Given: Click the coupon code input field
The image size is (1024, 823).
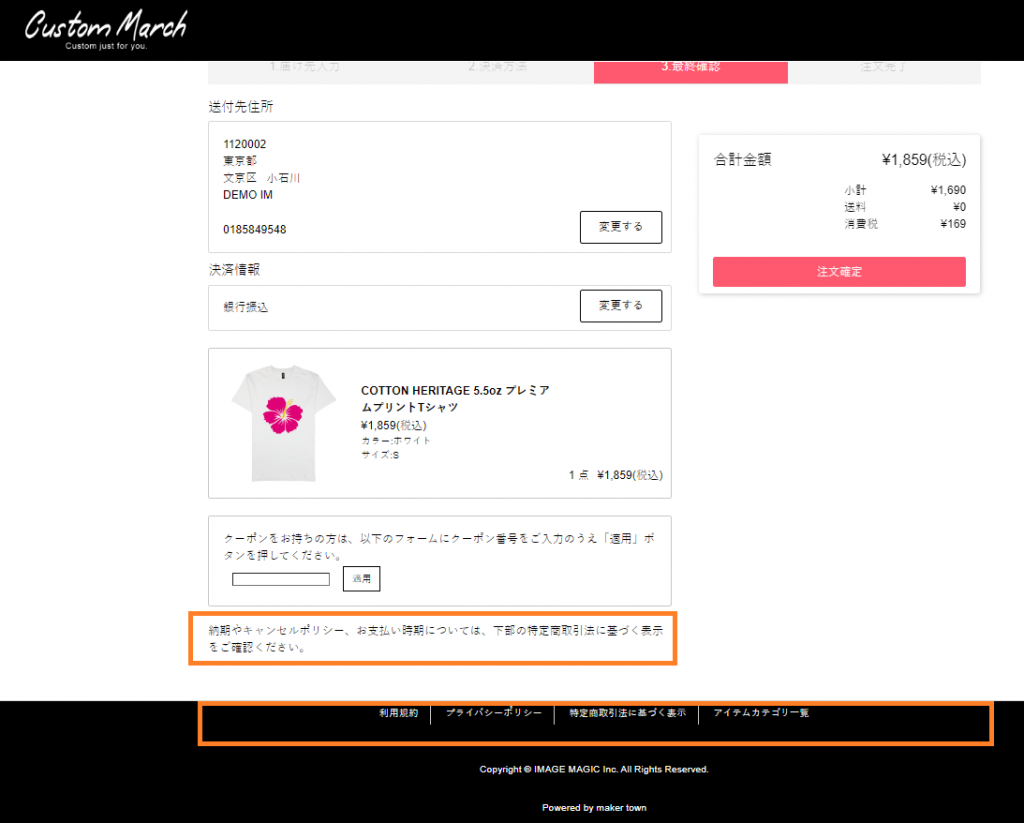Looking at the screenshot, I should (281, 579).
